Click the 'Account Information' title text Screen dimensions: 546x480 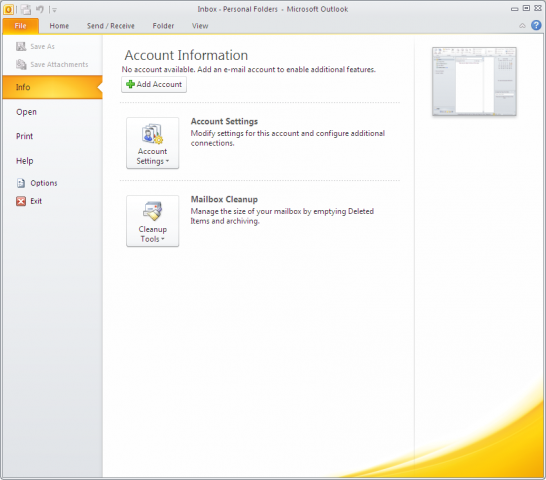tap(186, 55)
